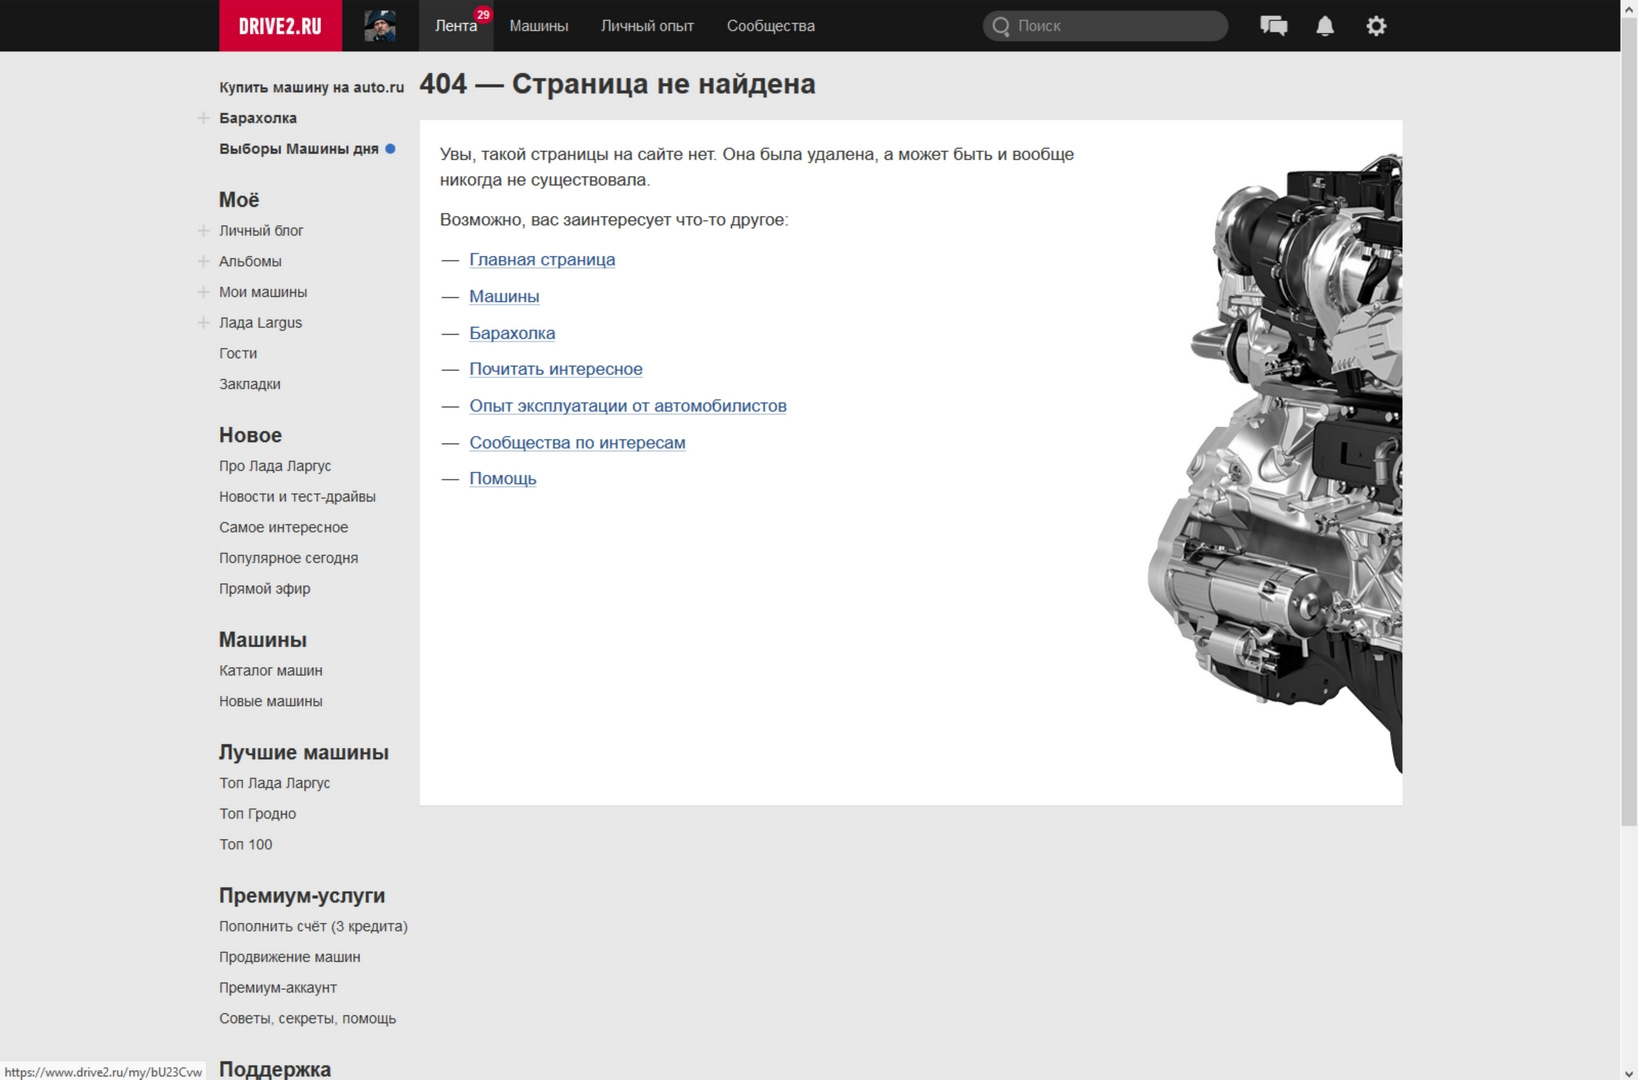Open Пополнить счёт (3 кредита)
1638x1080 pixels.
(313, 927)
